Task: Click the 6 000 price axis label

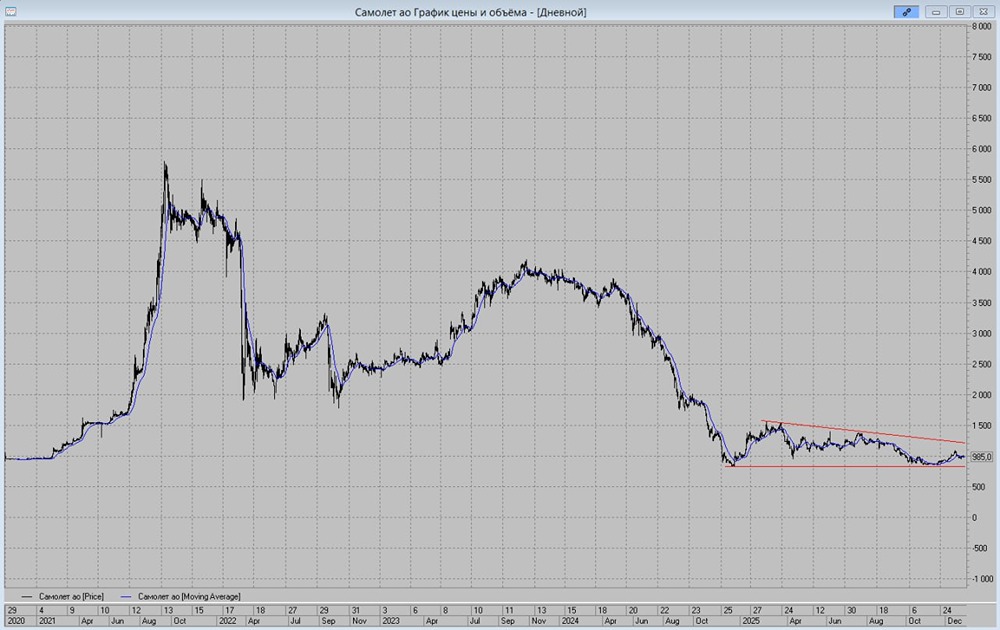Action: coord(982,149)
